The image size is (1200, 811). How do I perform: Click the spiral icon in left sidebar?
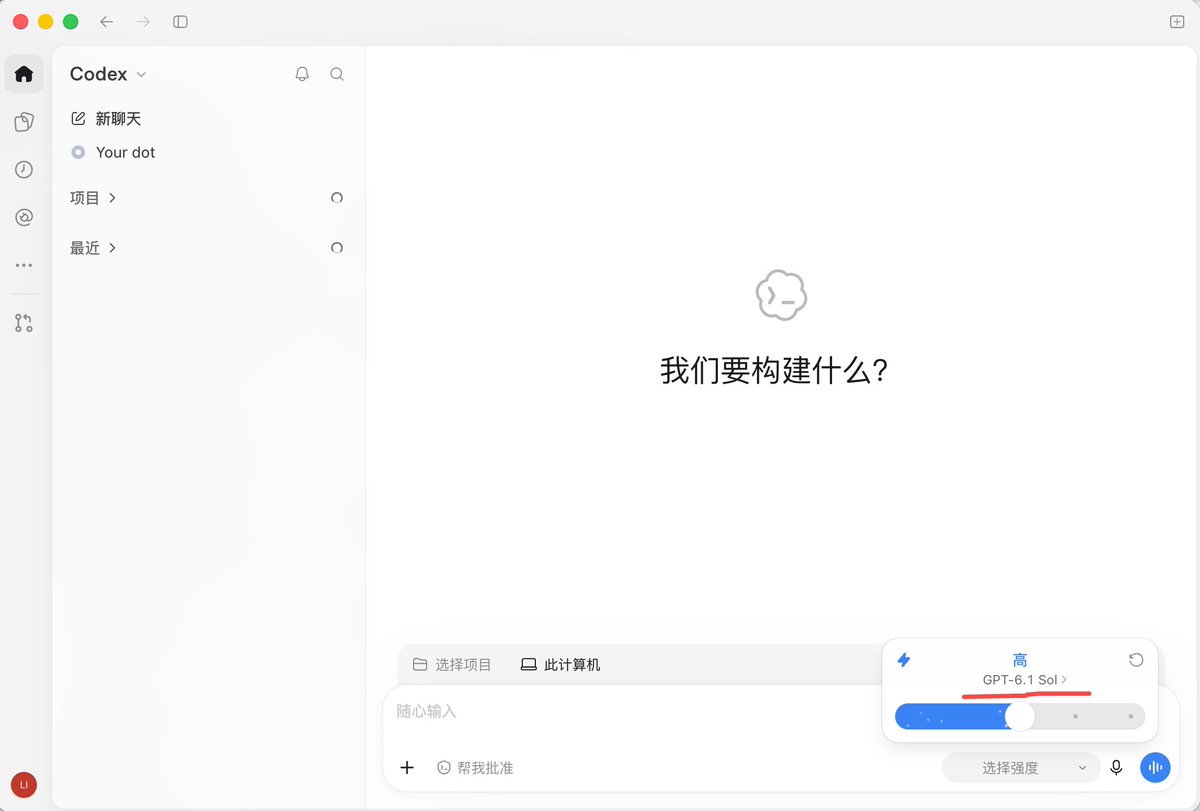tap(24, 217)
